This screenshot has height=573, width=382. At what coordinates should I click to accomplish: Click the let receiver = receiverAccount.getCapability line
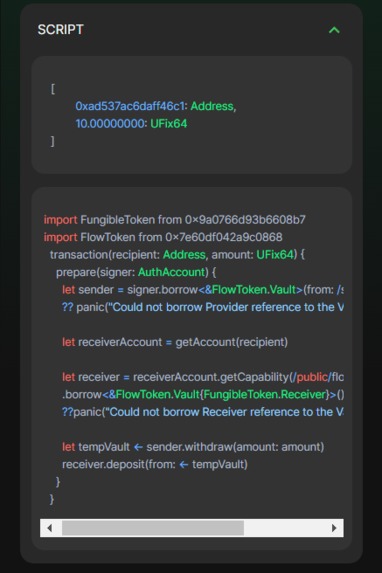pos(203,377)
